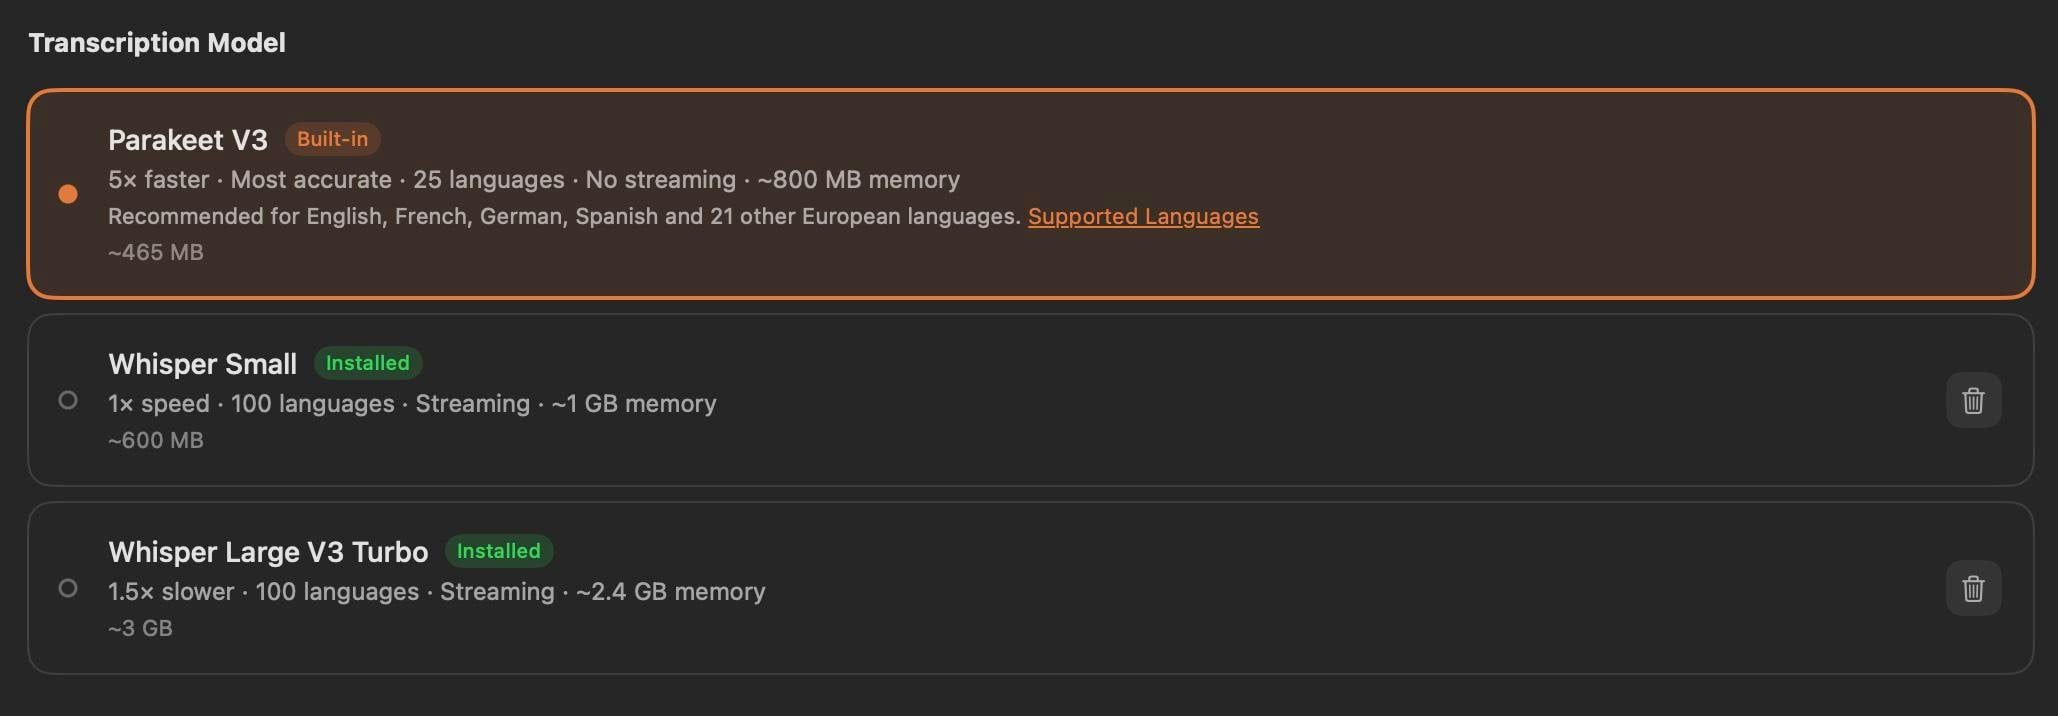Click the "1.5× slower" specs line

[x=436, y=592]
